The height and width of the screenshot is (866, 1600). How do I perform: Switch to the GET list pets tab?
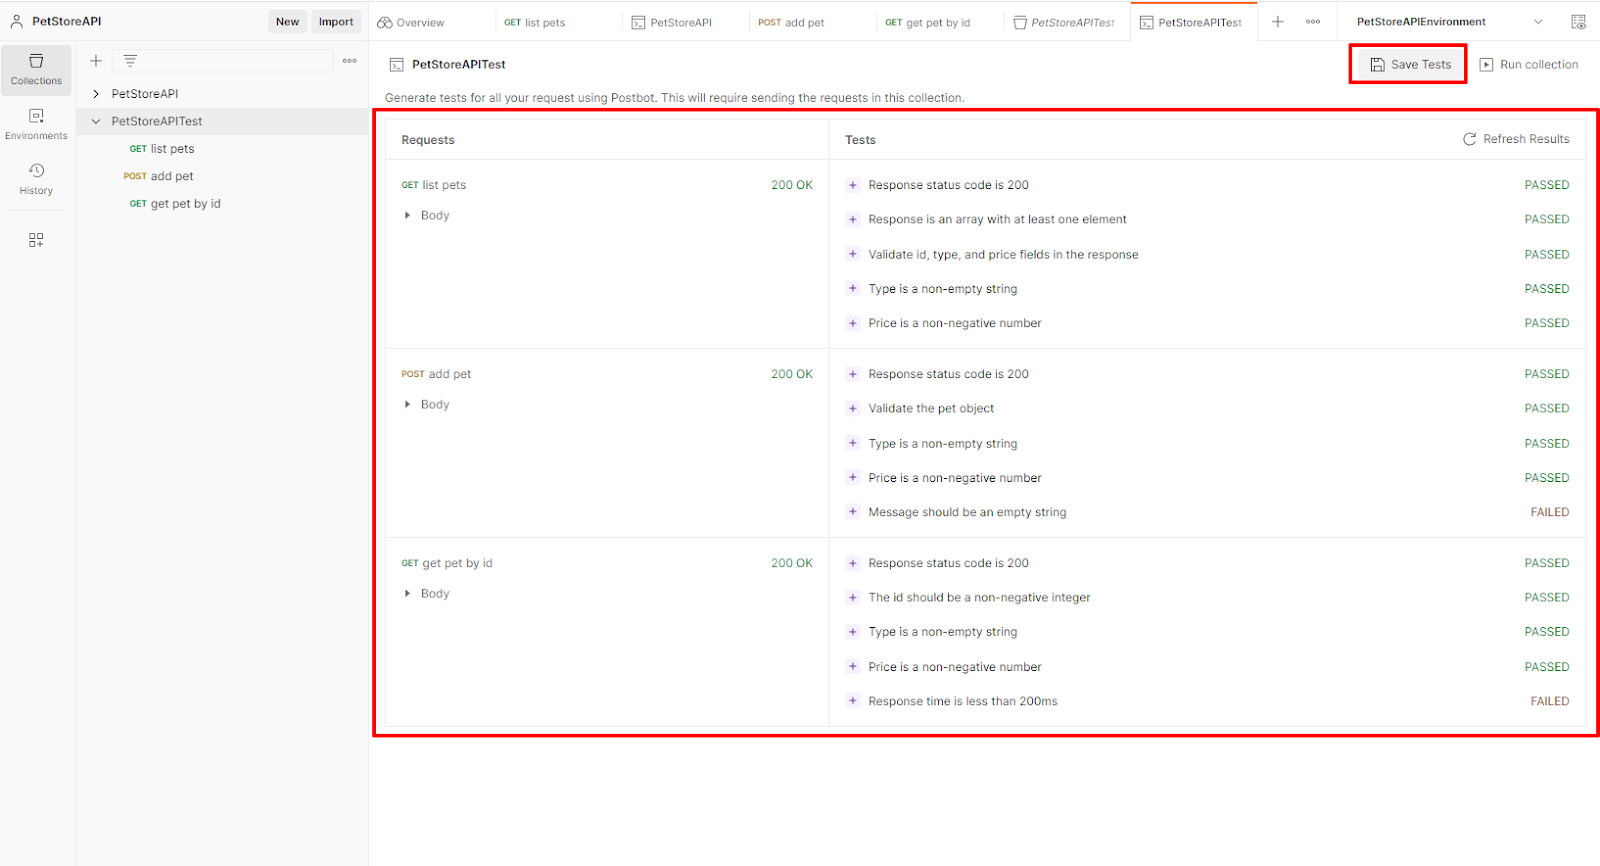pyautogui.click(x=535, y=22)
